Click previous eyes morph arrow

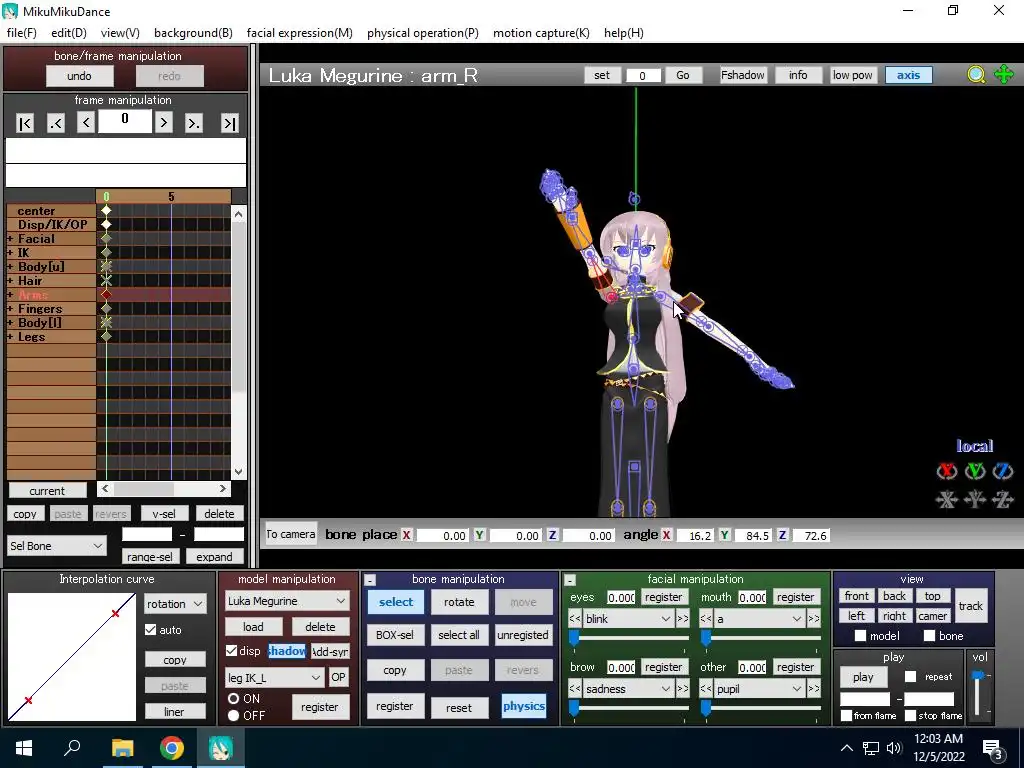(575, 618)
